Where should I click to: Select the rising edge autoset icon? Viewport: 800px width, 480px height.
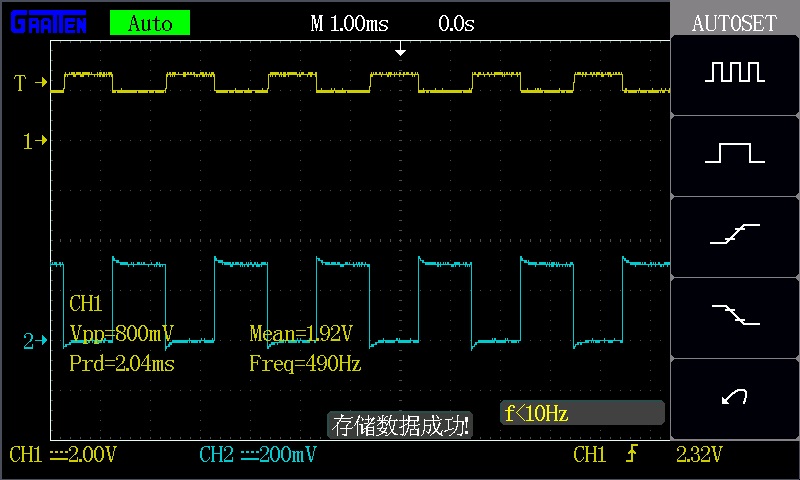735,234
